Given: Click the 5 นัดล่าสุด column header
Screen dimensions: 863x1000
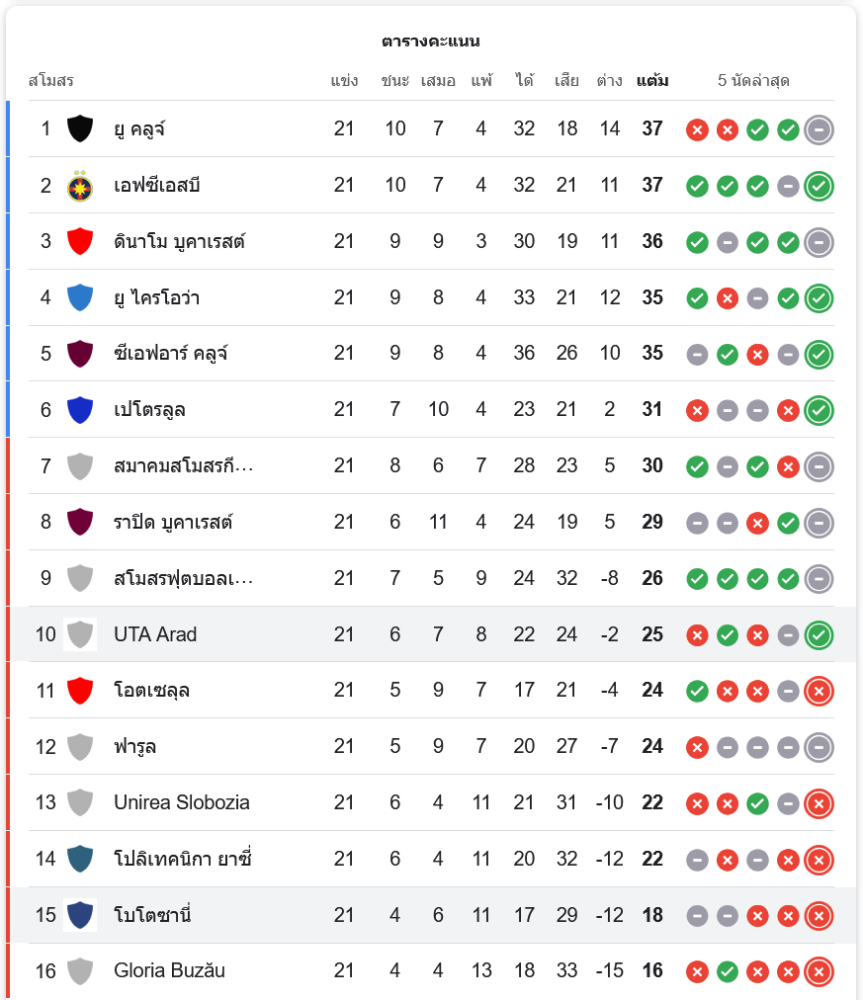Looking at the screenshot, I should point(753,81).
